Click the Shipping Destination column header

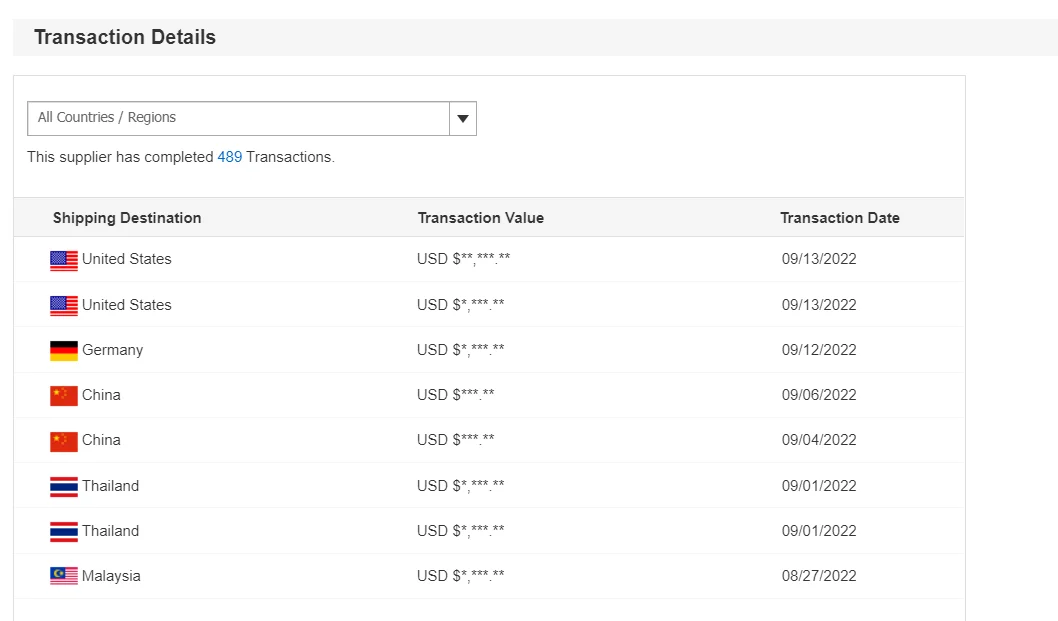127,218
